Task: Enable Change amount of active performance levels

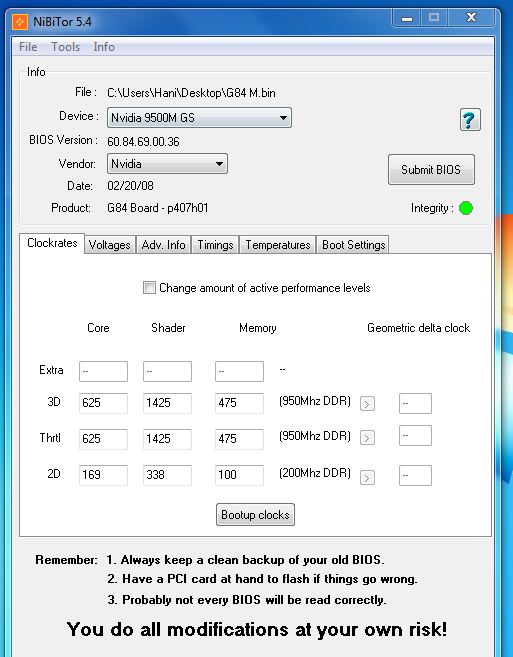Action: pos(149,288)
